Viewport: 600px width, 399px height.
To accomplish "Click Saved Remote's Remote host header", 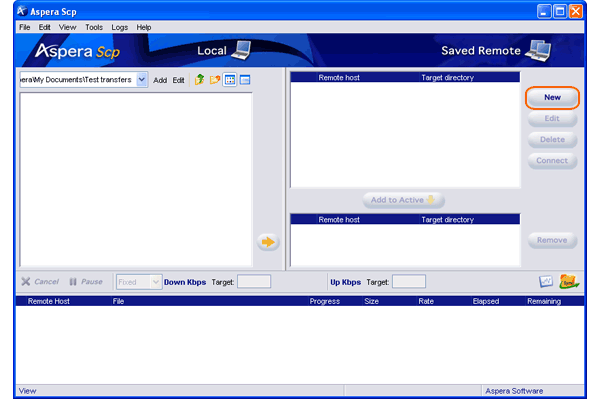I will (x=339, y=78).
